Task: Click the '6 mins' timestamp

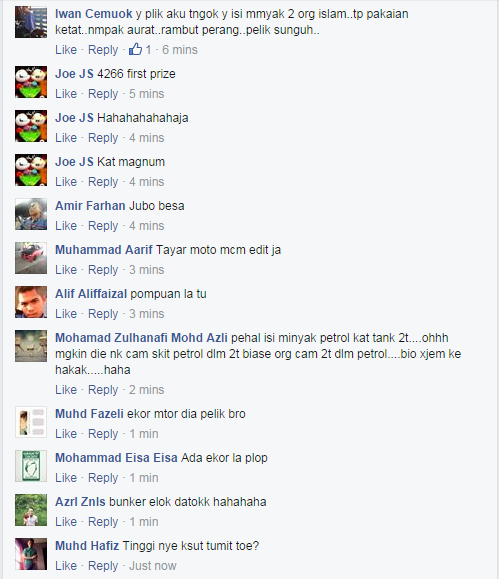Action: 180,49
